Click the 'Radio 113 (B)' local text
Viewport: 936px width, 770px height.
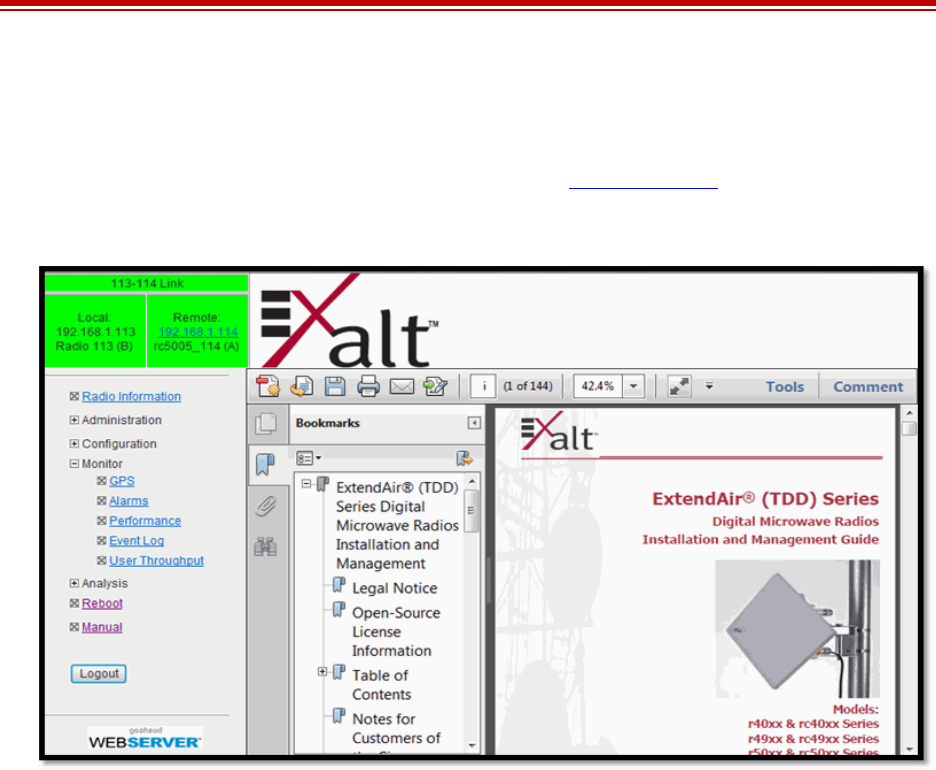94,346
